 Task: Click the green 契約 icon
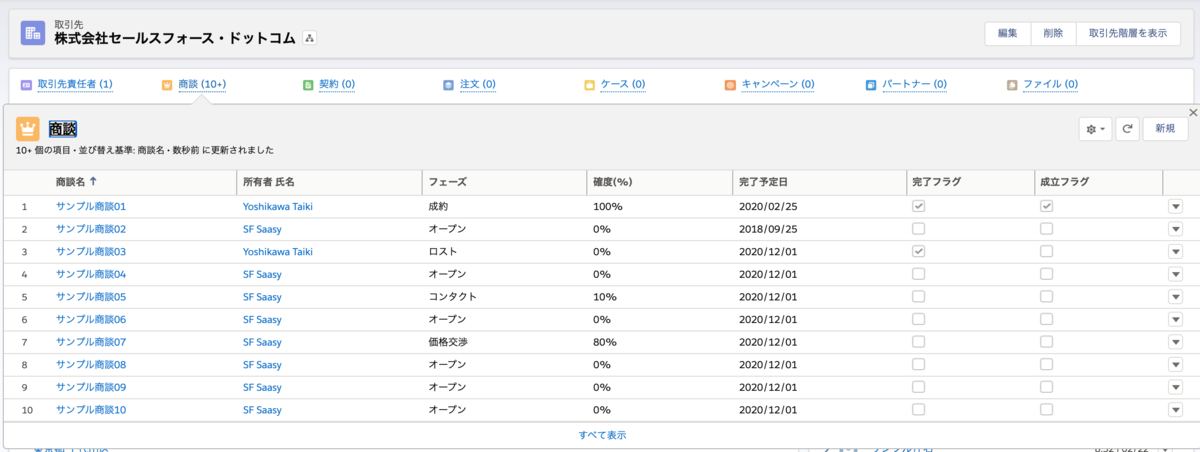coord(308,85)
